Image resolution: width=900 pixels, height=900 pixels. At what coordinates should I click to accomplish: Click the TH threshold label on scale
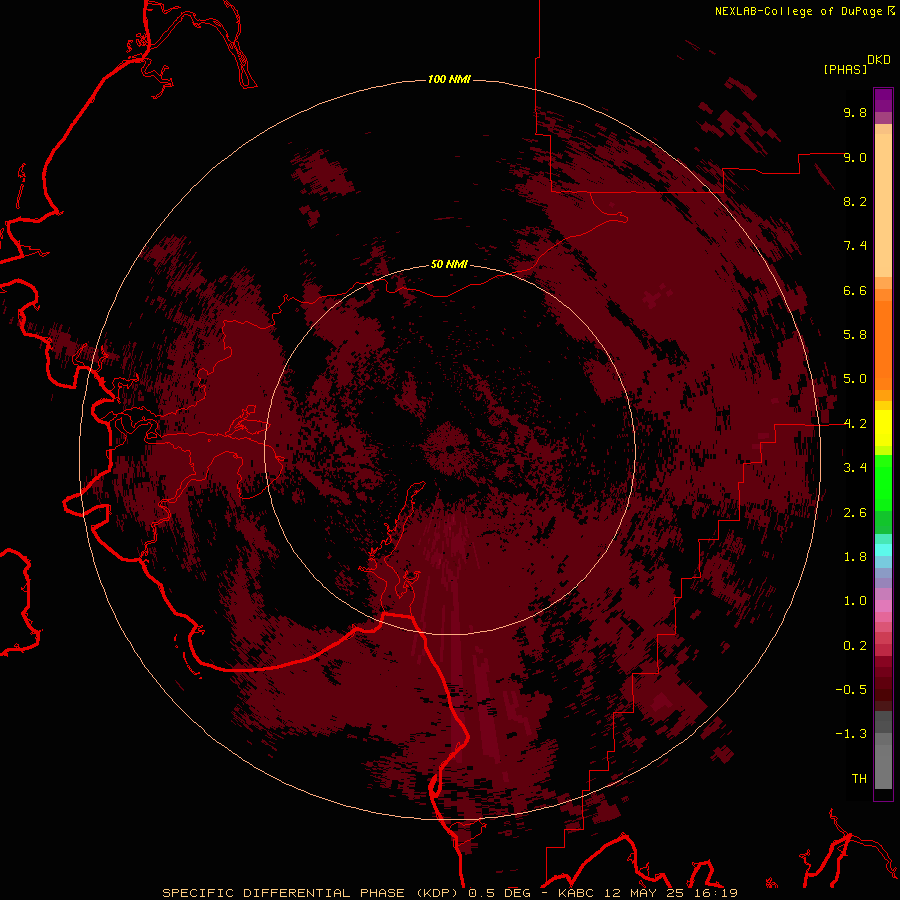(859, 779)
